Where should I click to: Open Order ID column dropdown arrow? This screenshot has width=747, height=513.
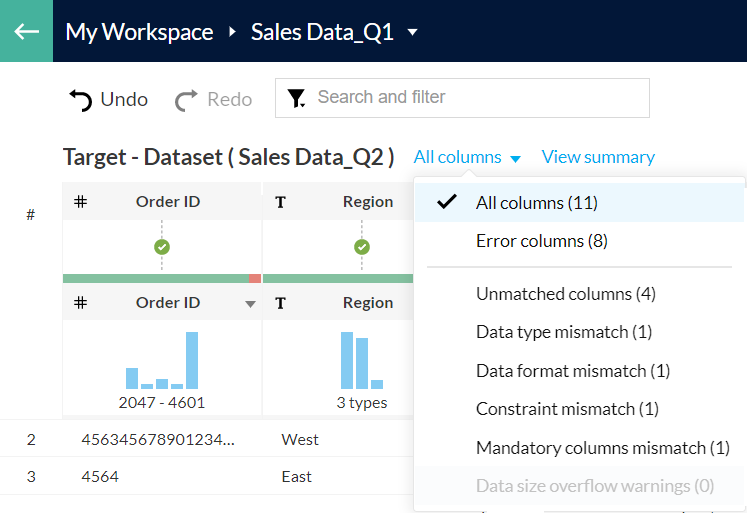click(250, 304)
